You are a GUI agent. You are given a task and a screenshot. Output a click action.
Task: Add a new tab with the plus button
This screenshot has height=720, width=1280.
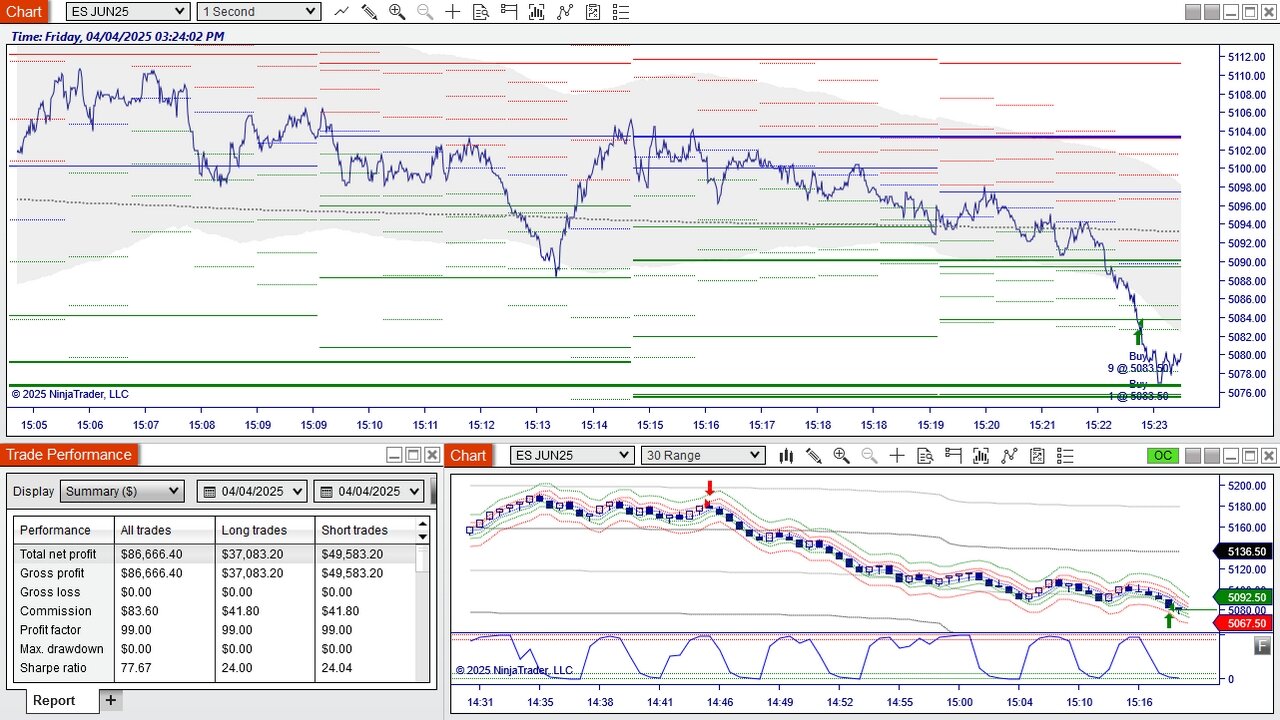coord(111,700)
